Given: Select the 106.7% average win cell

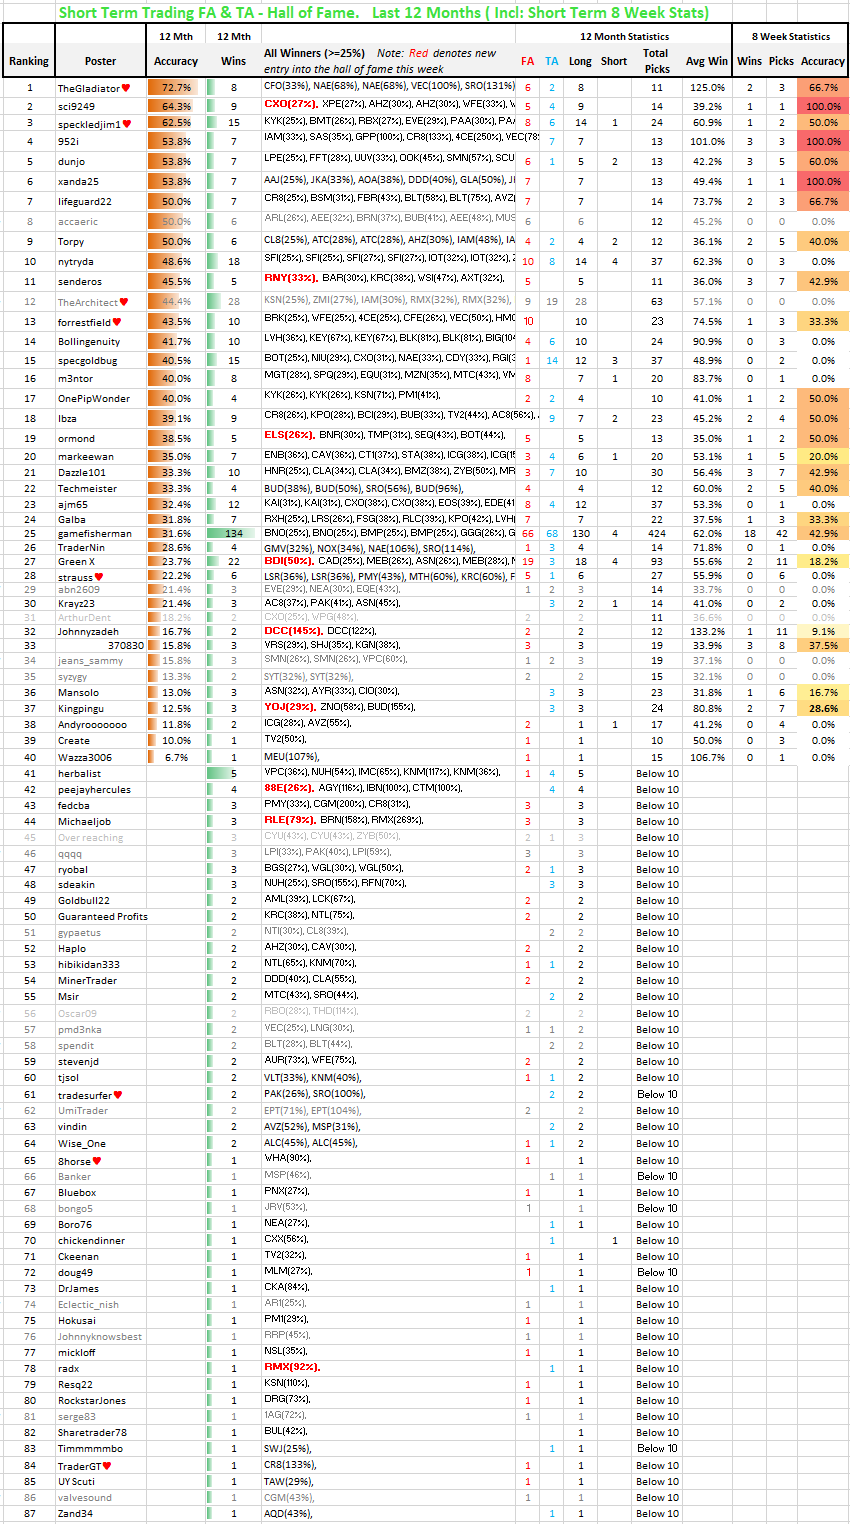Looking at the screenshot, I should (707, 757).
